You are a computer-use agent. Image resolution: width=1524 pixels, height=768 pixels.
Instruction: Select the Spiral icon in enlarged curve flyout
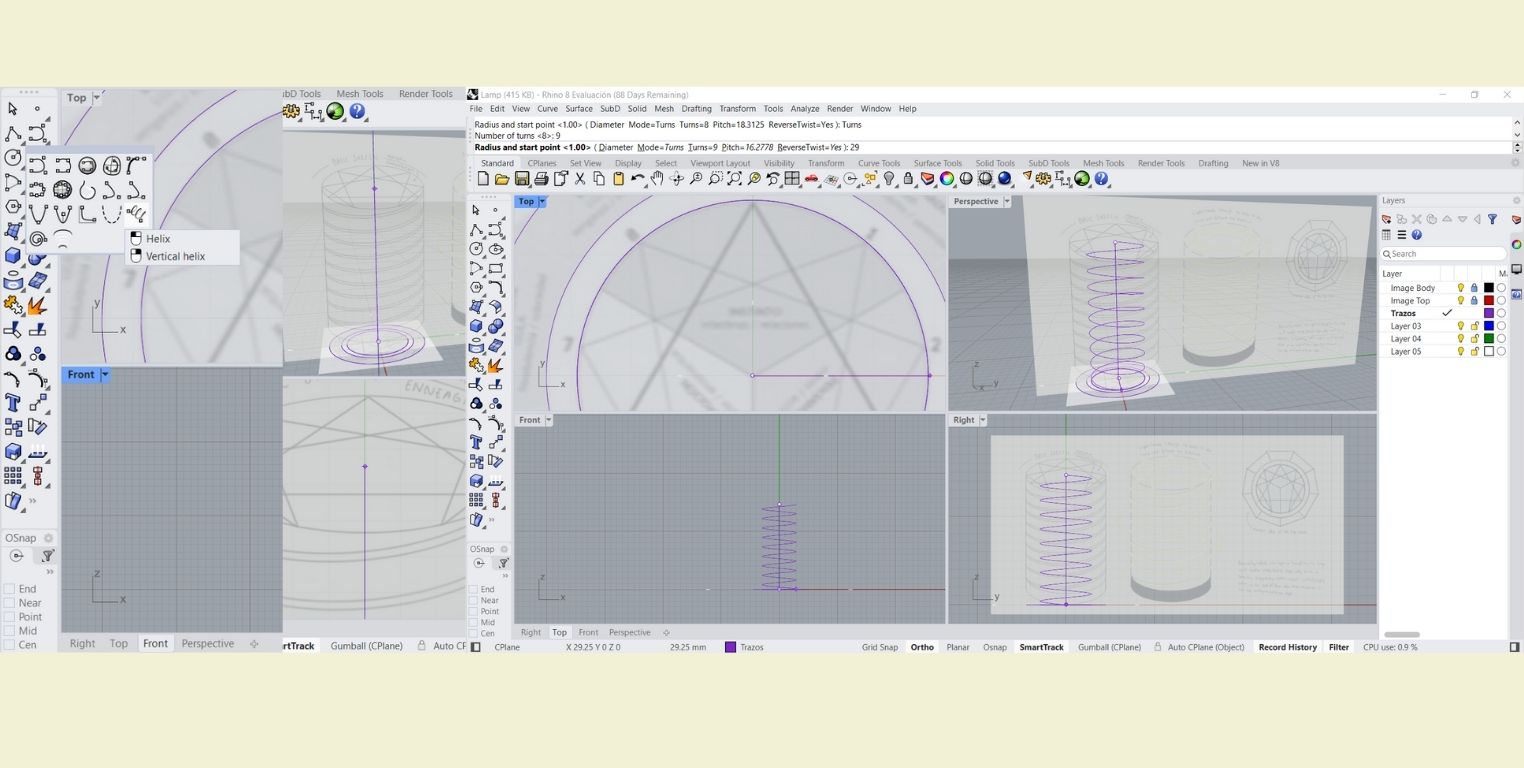(38, 238)
